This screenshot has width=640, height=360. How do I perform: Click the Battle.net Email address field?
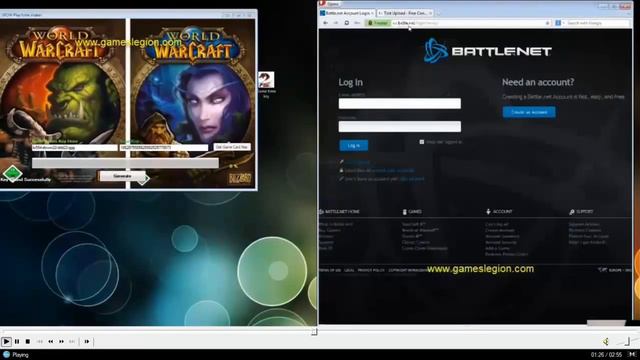click(x=400, y=103)
